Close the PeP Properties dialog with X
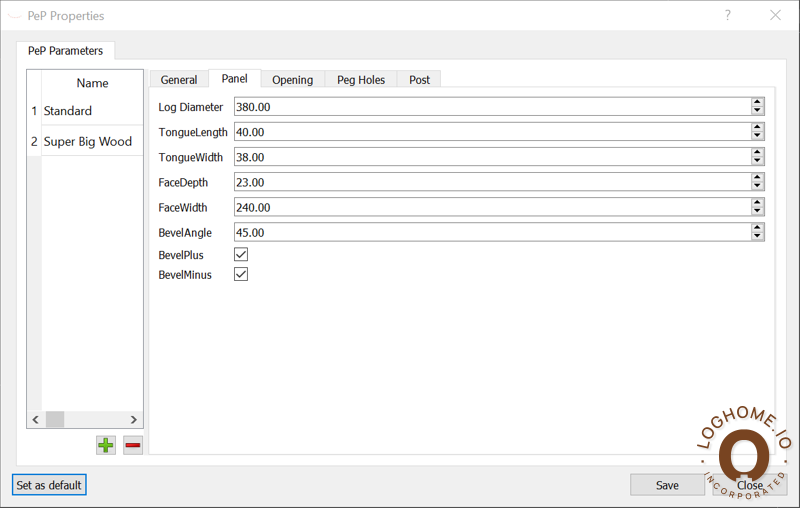Screen dimensions: 800x508 click(775, 15)
